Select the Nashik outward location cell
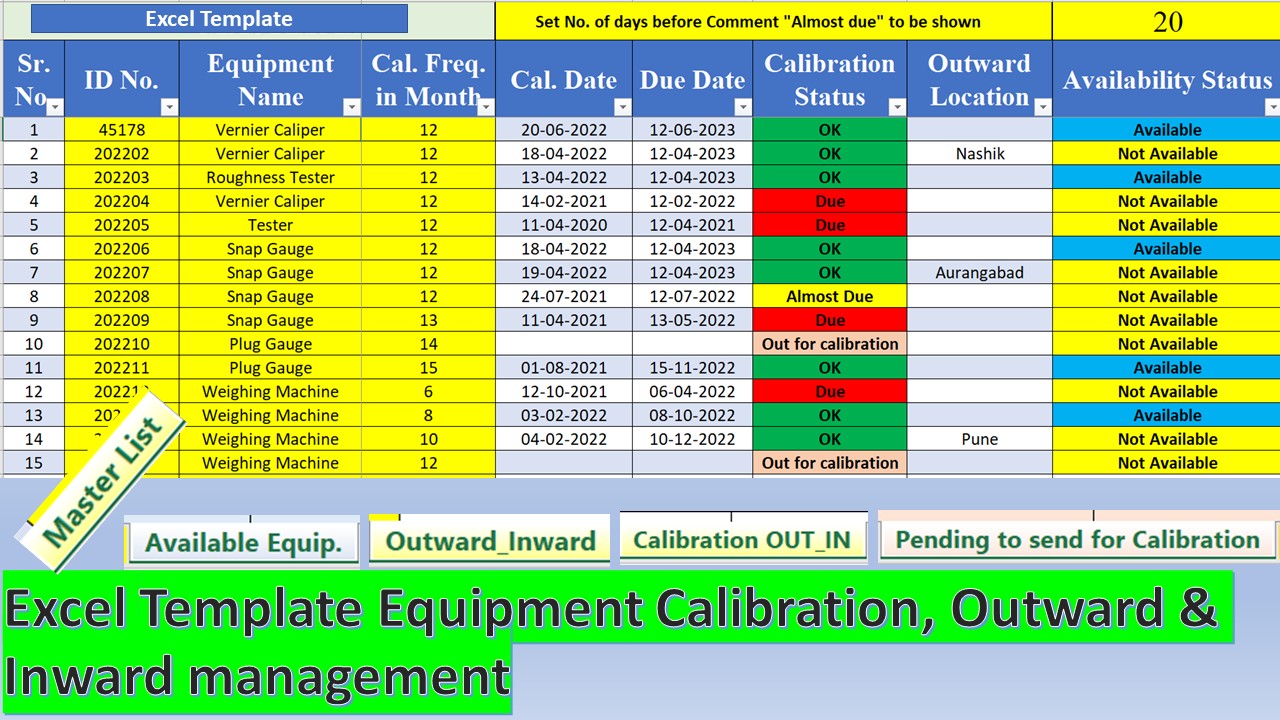This screenshot has width=1280, height=720. click(979, 153)
